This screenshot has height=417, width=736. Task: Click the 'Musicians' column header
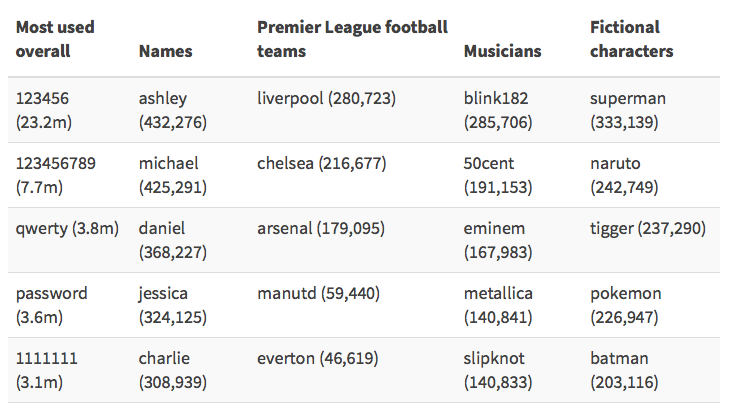coord(502,50)
